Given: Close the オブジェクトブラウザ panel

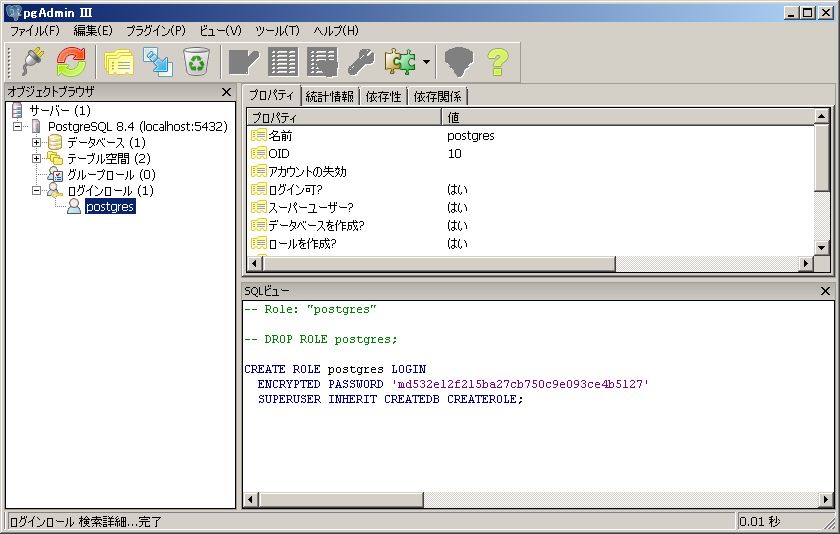Looking at the screenshot, I should pyautogui.click(x=227, y=92).
